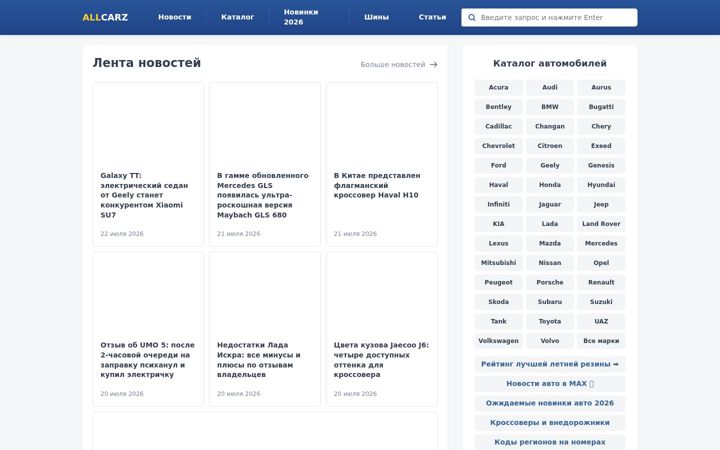
Task: Click the Galaxy TT article thumbnail image
Action: 148,123
